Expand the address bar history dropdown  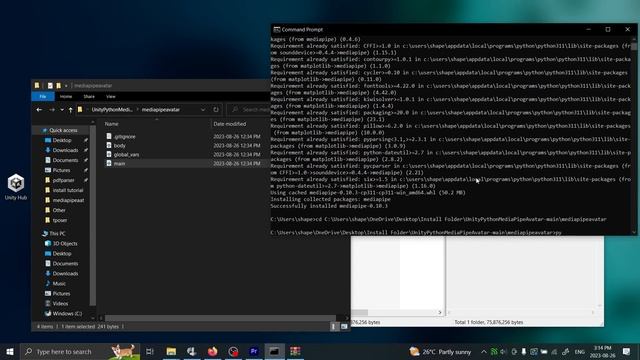203,110
